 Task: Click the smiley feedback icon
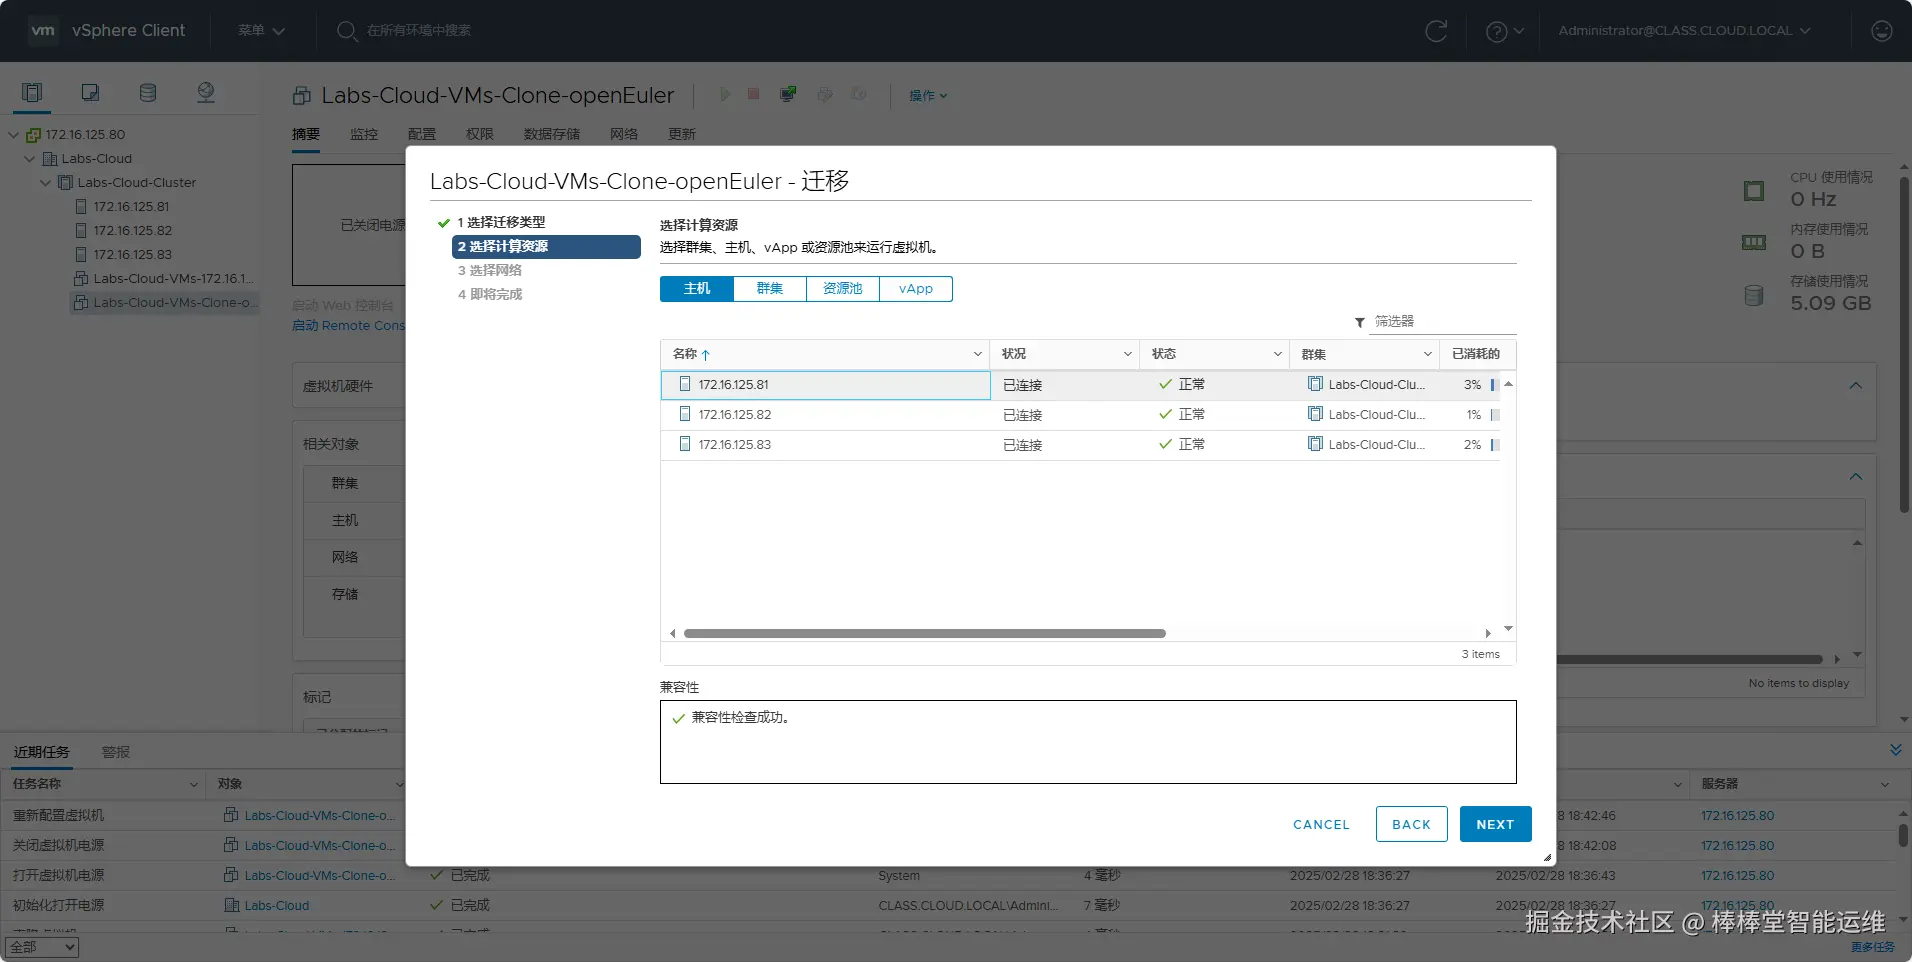click(1881, 31)
